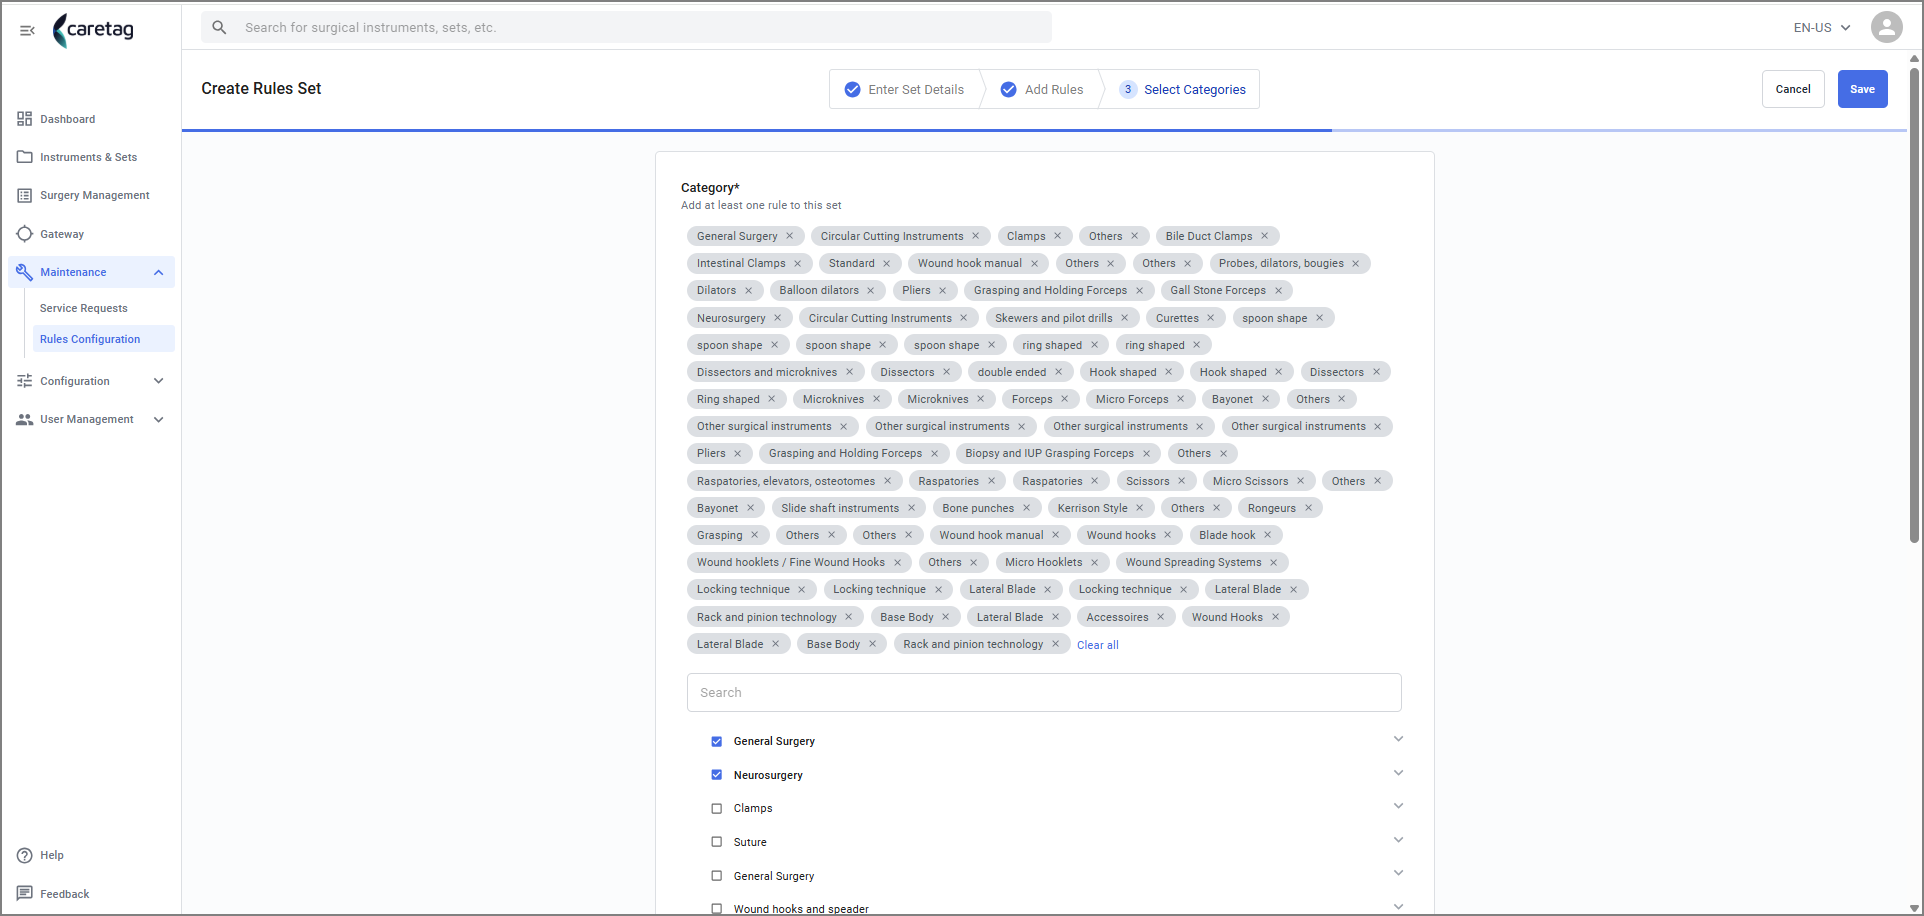
Task: Collapse the sidebar with the hamburger icon
Action: 27,30
